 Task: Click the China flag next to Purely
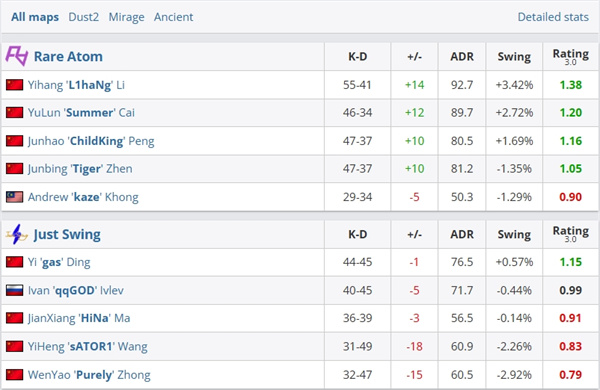15,374
